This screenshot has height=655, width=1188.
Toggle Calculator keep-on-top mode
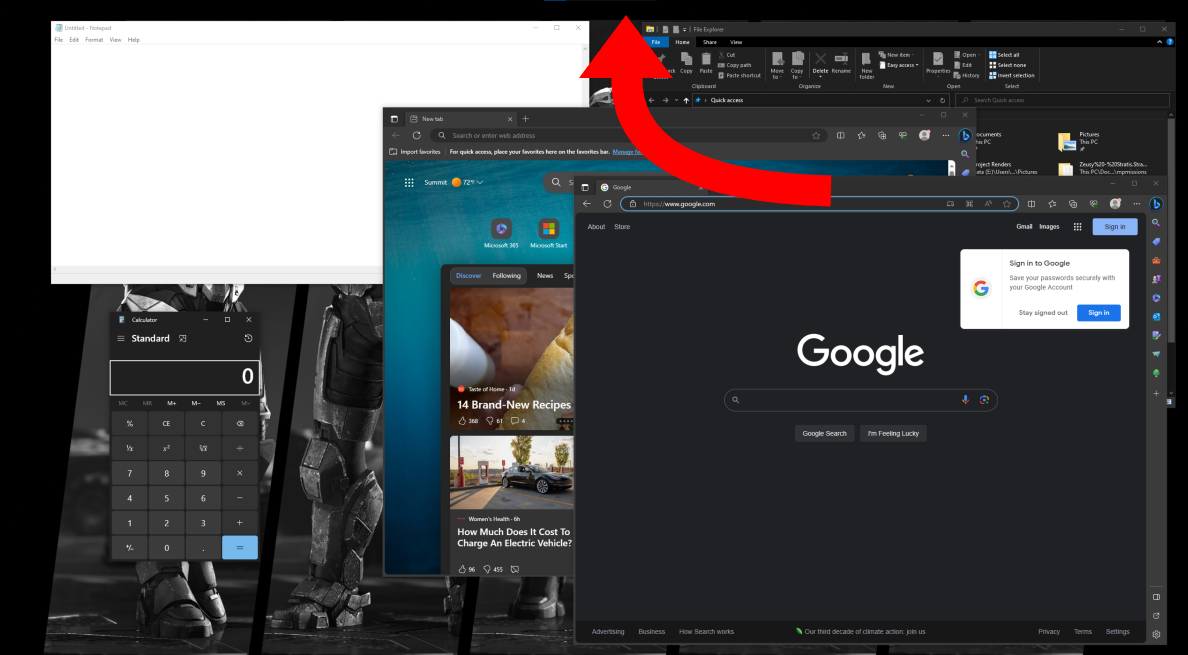pos(183,339)
